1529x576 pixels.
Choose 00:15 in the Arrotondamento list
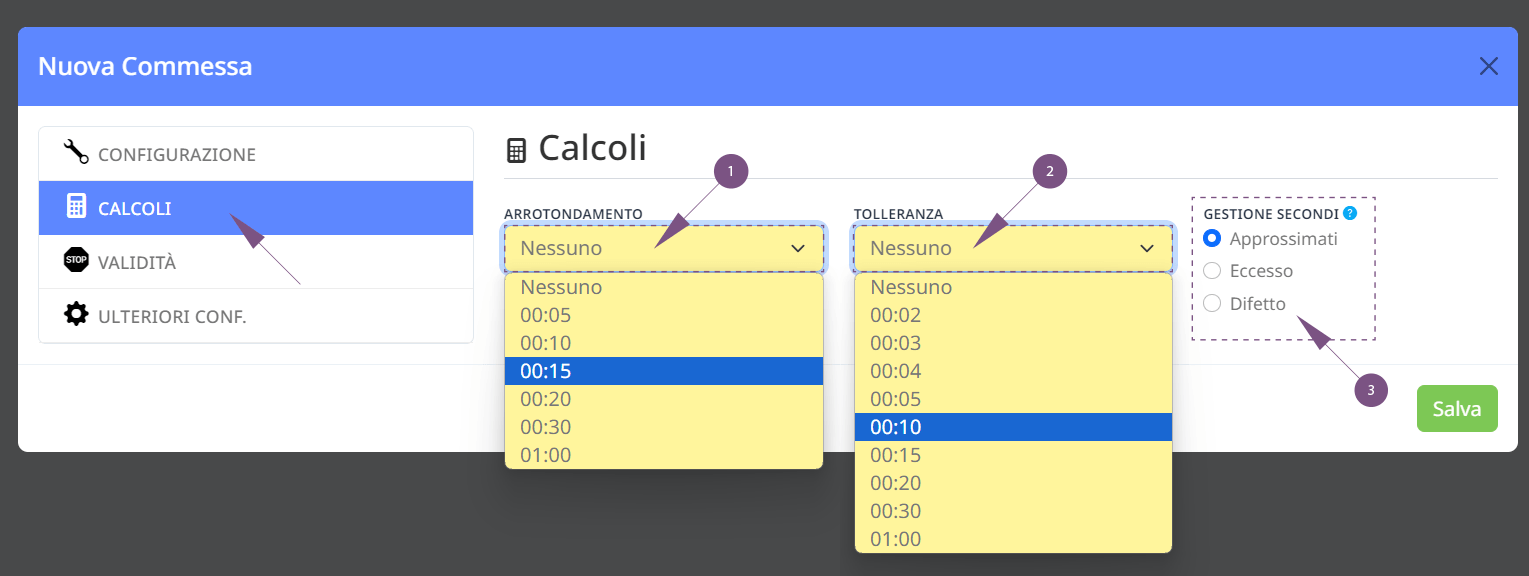[664, 371]
